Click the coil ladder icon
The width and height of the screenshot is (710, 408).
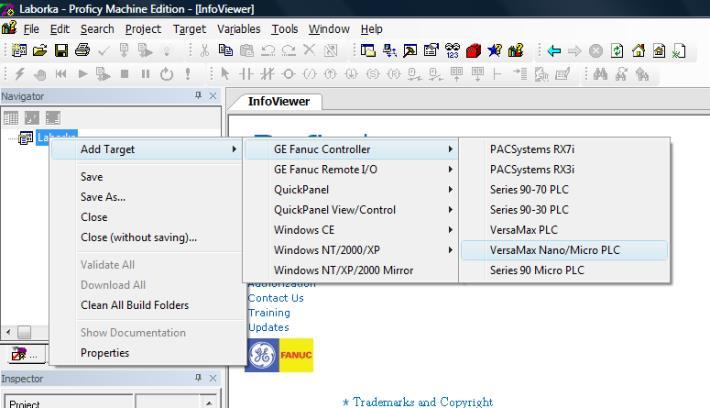(x=288, y=74)
